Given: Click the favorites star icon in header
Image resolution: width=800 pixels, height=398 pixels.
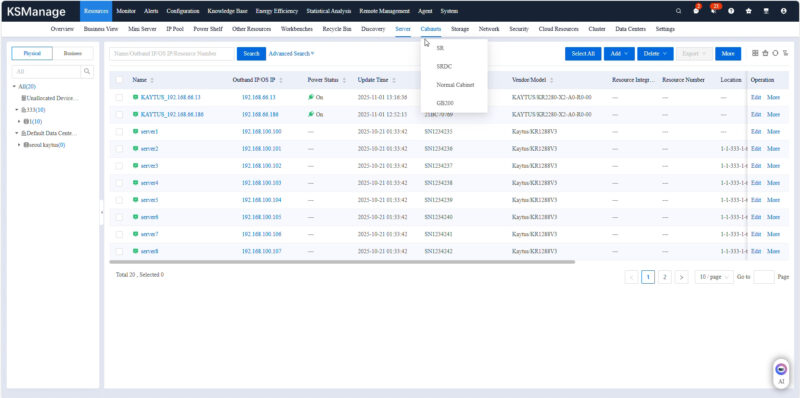Looking at the screenshot, I should point(748,11).
